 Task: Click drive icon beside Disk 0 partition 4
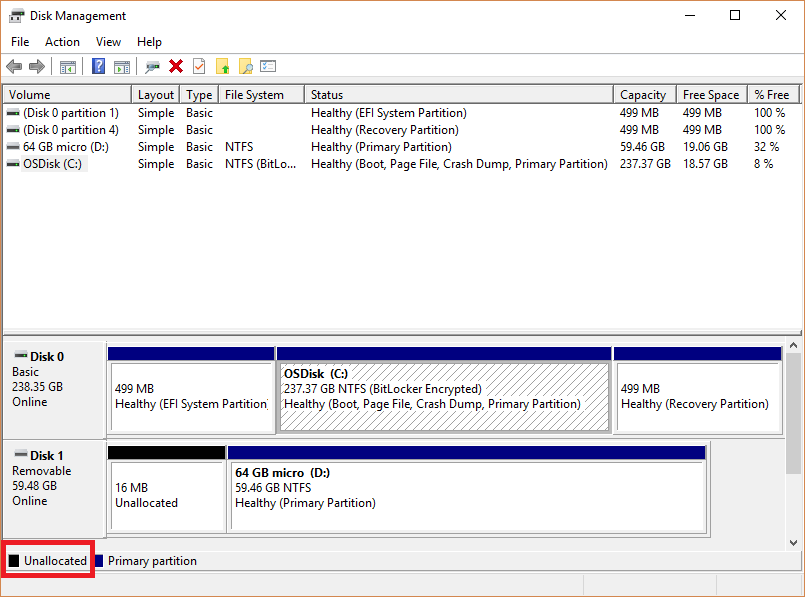coord(13,130)
